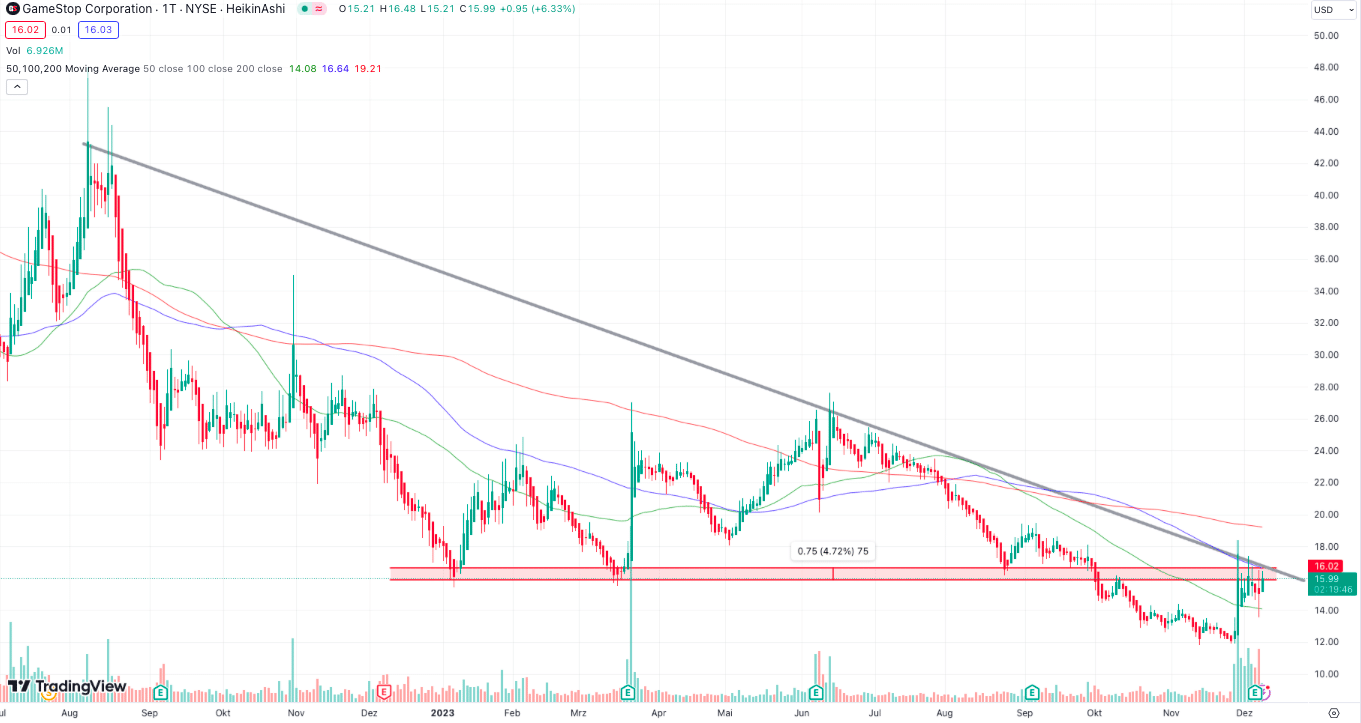
Task: Select the Vol indicator legend
Action: pyautogui.click(x=14, y=50)
